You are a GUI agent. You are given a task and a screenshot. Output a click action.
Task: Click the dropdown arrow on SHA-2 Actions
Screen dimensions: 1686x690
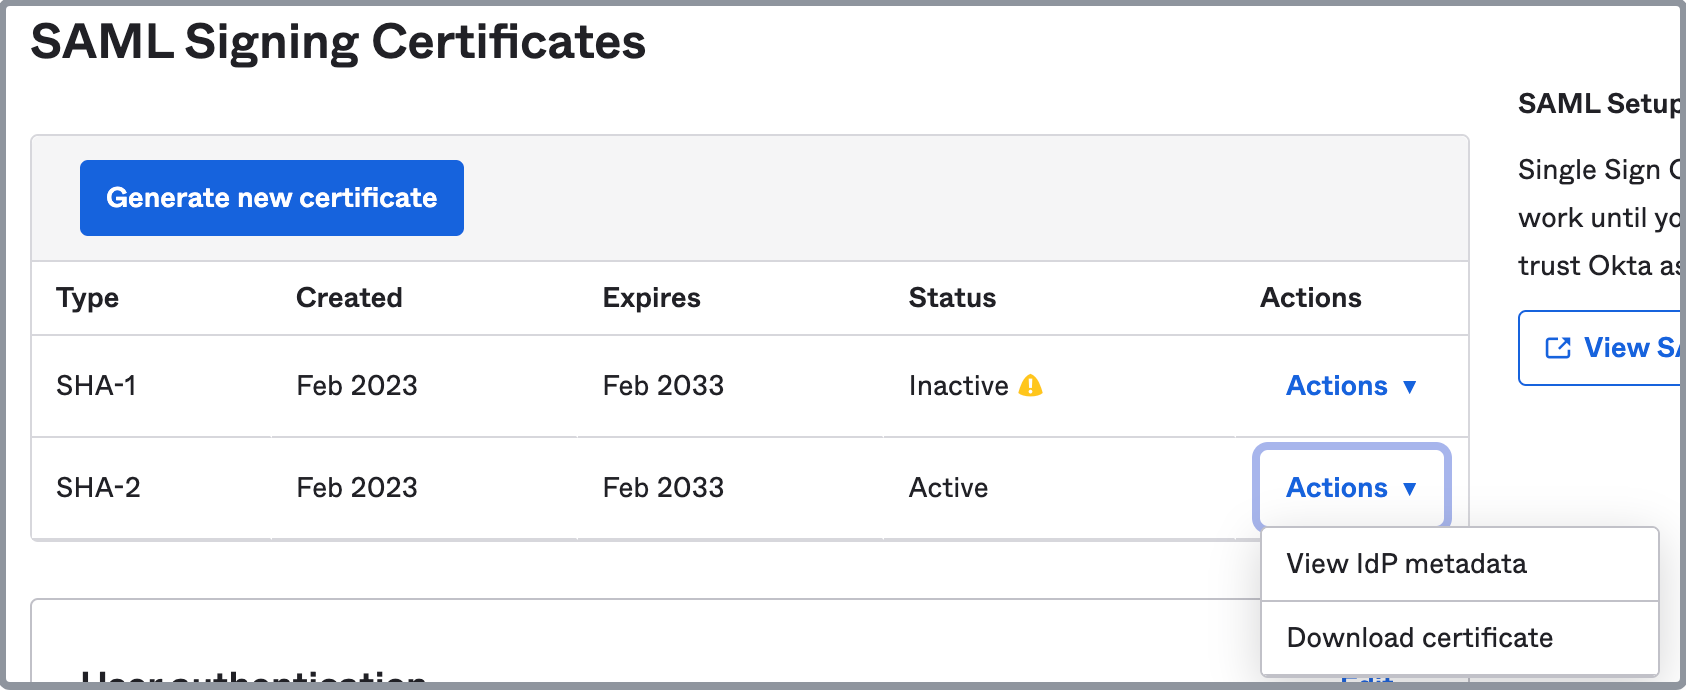1411,488
